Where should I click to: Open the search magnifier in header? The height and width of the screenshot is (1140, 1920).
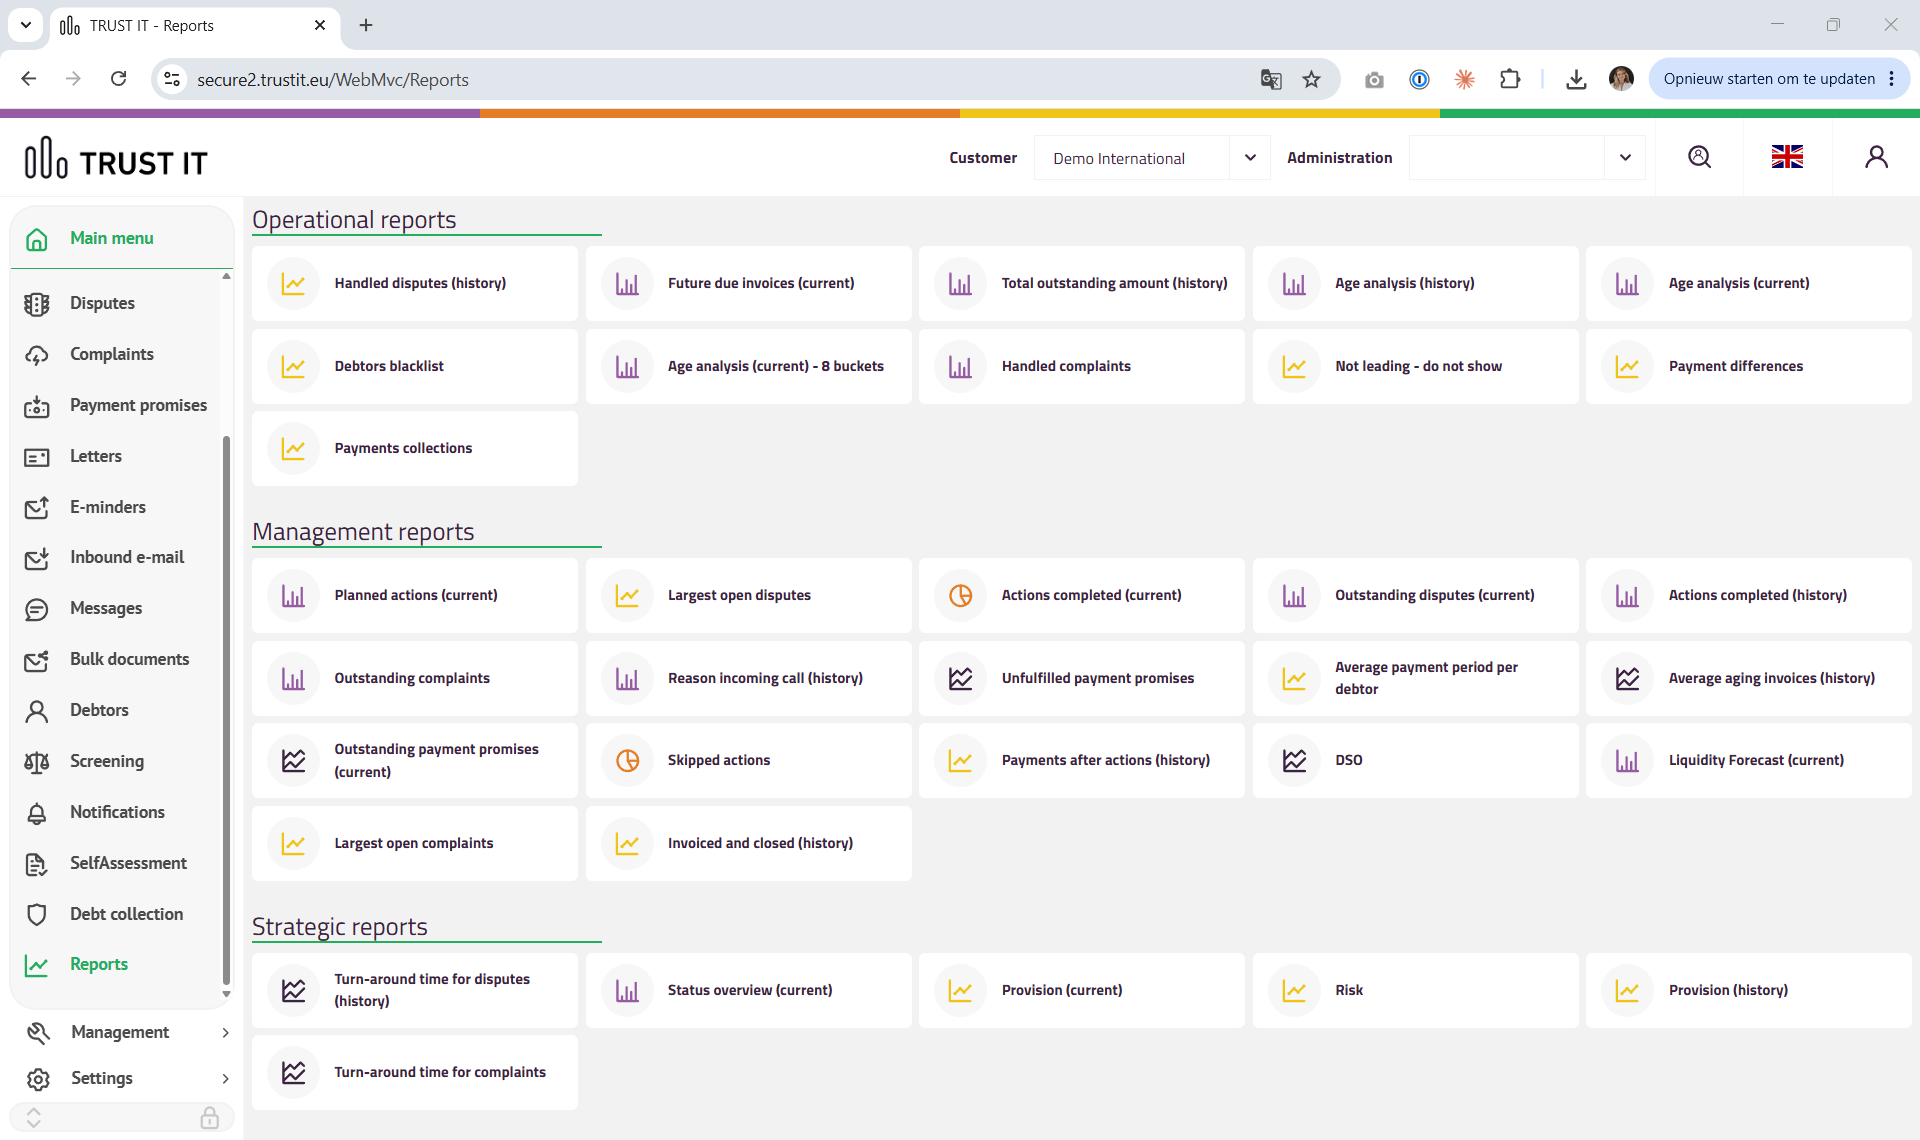point(1699,157)
